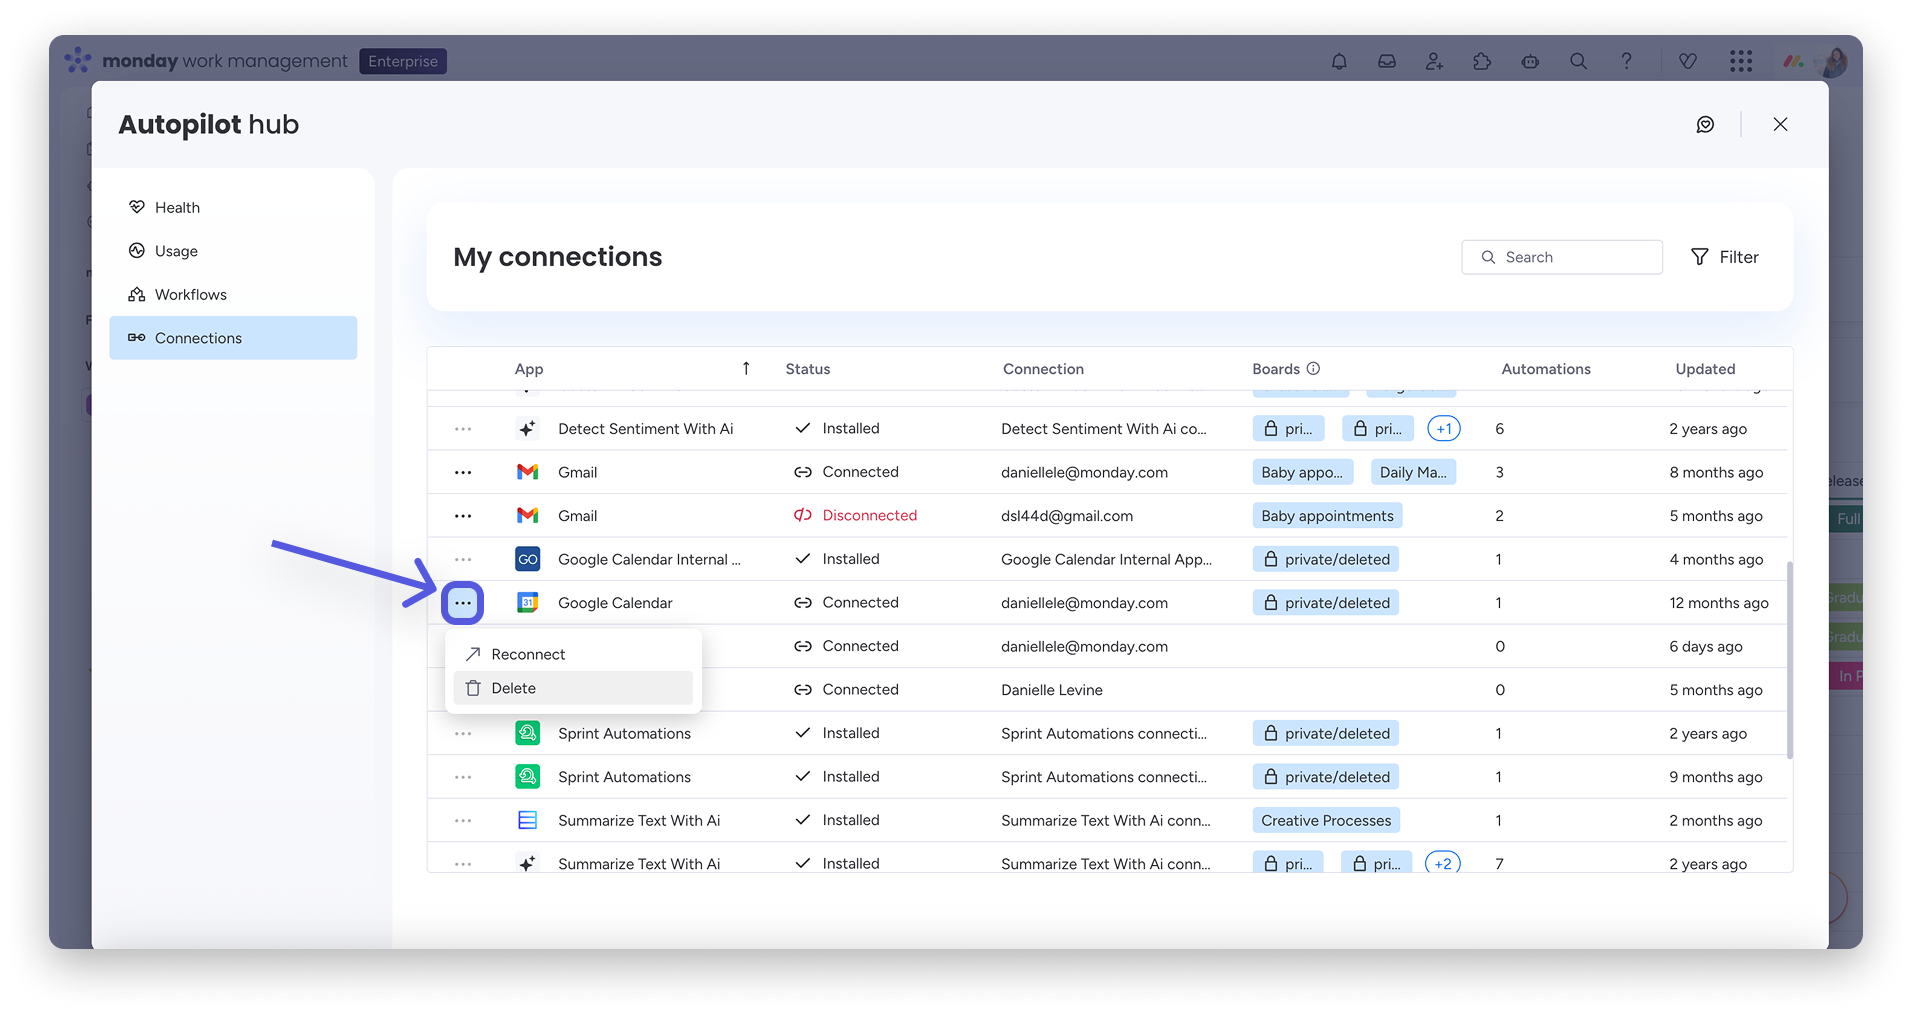Open the inbox icon in monday top bar
The height and width of the screenshot is (1014, 1913).
click(x=1387, y=62)
